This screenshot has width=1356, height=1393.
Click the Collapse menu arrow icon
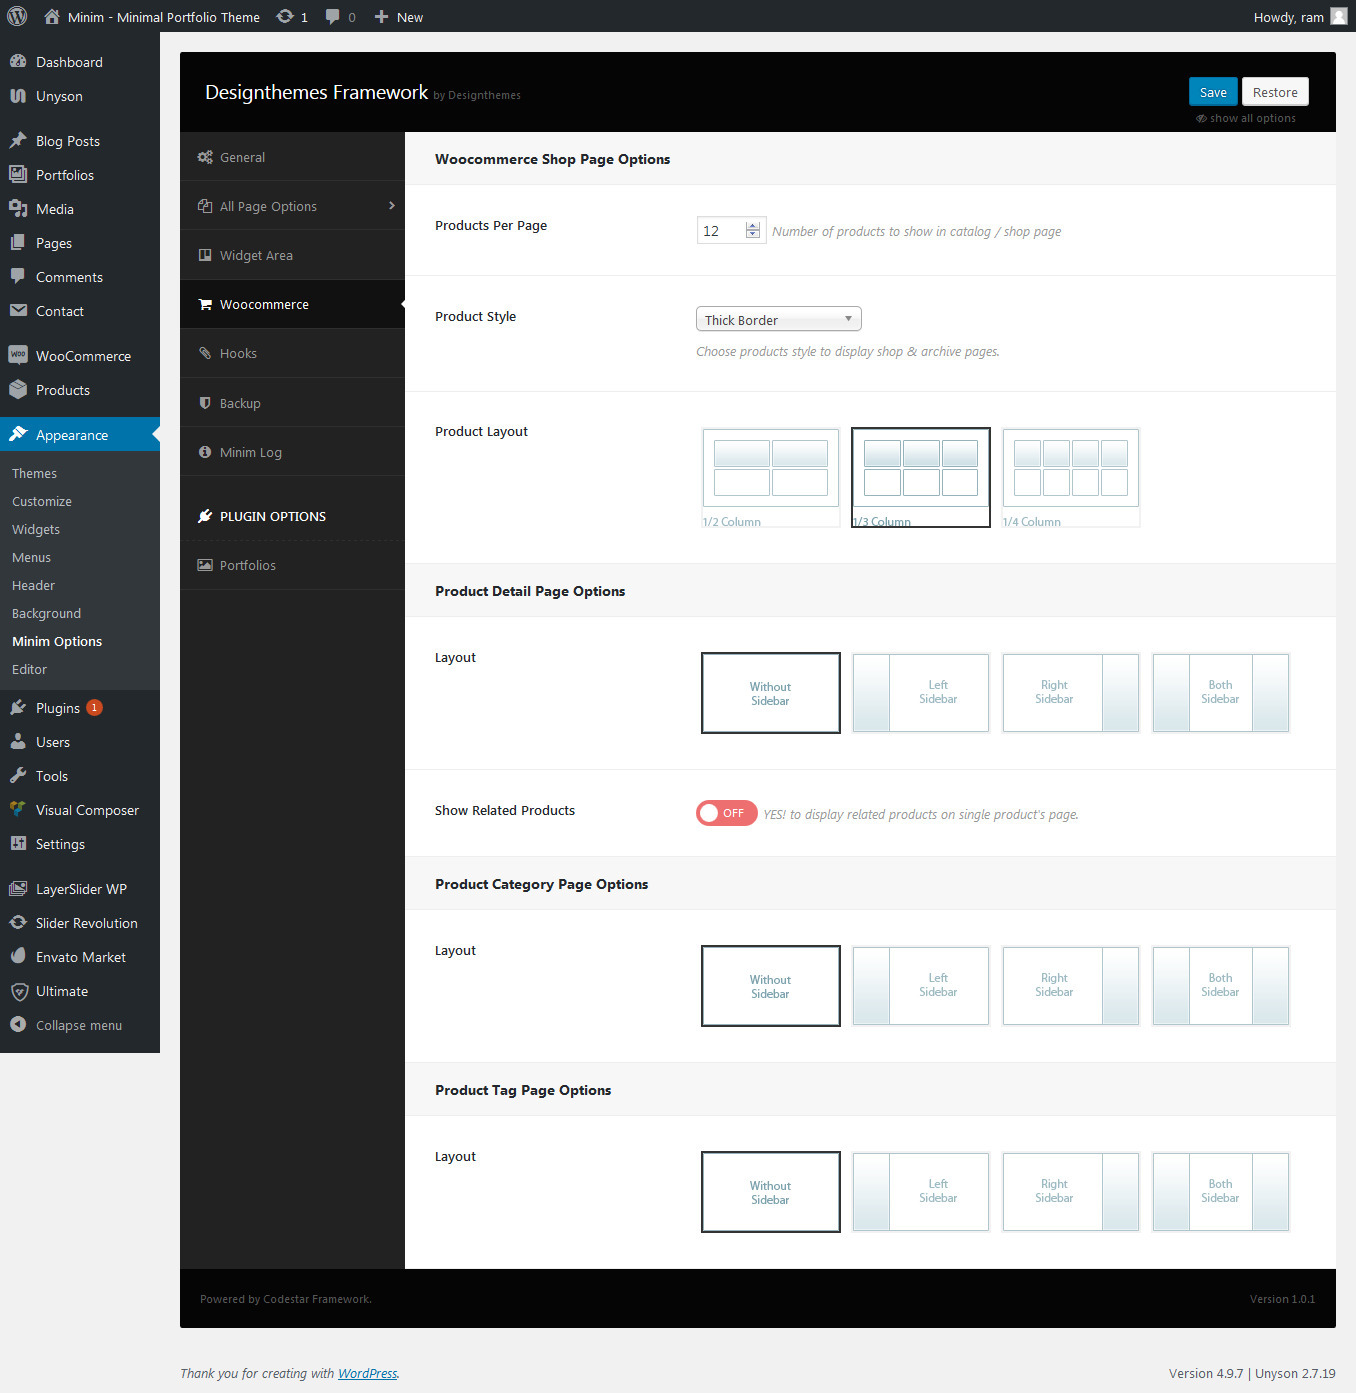pos(18,1024)
